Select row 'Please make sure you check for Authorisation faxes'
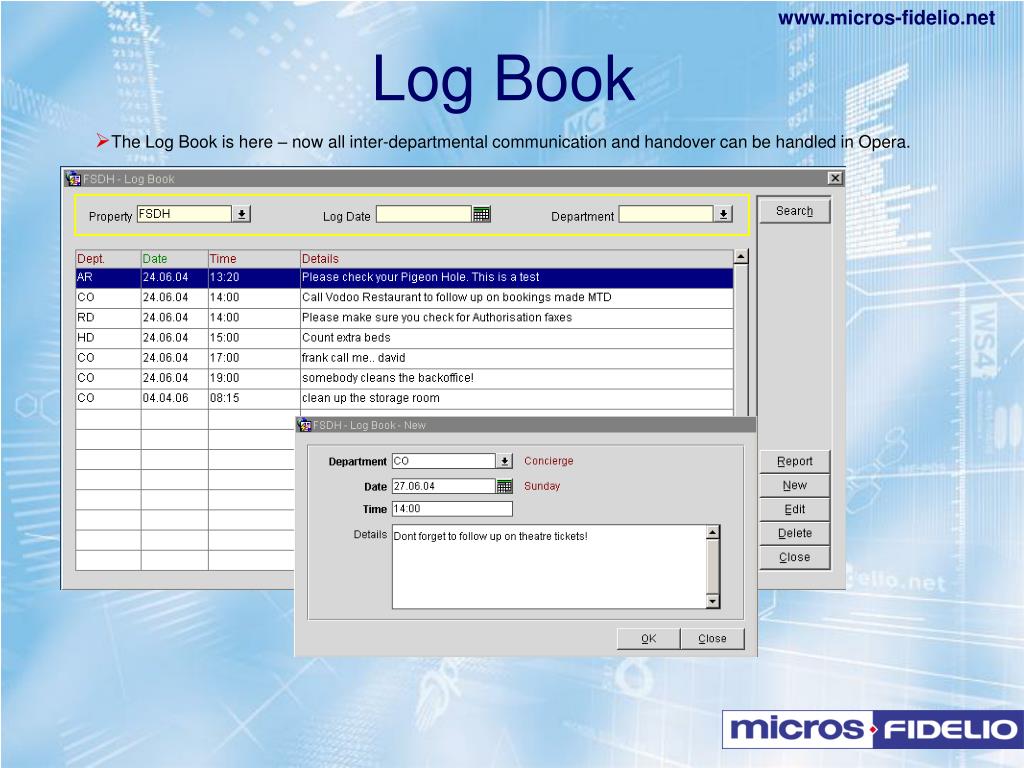 click(x=404, y=318)
